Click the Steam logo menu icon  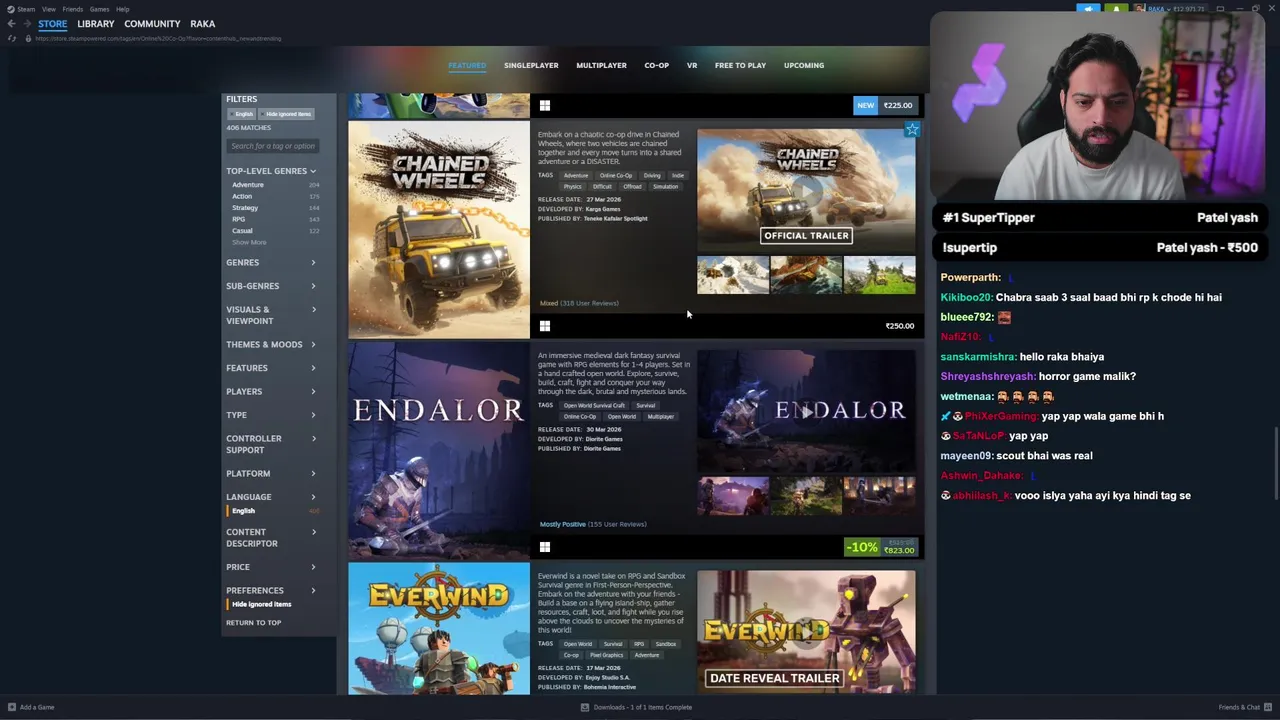click(11, 9)
